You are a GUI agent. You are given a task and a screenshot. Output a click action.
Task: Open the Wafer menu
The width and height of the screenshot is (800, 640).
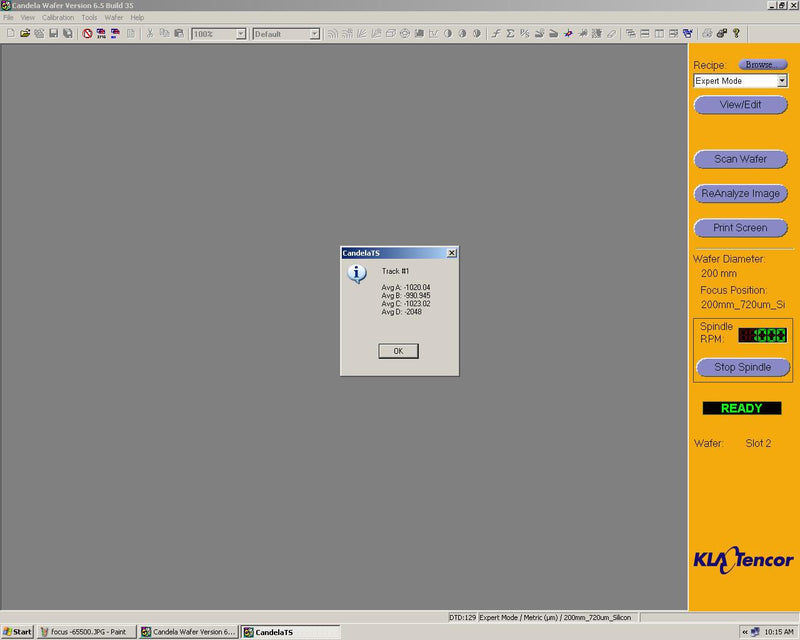[114, 18]
